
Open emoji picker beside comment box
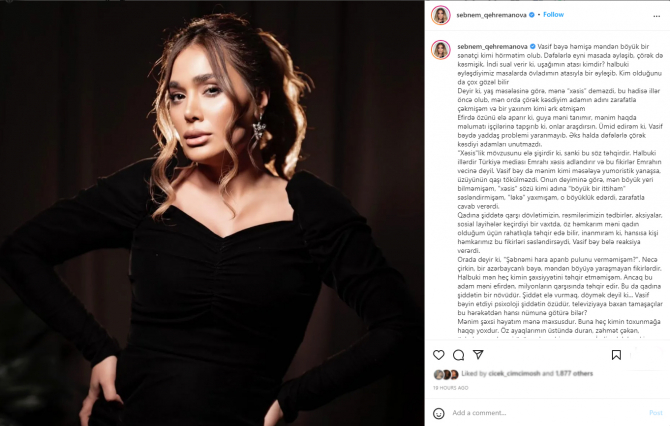click(438, 413)
